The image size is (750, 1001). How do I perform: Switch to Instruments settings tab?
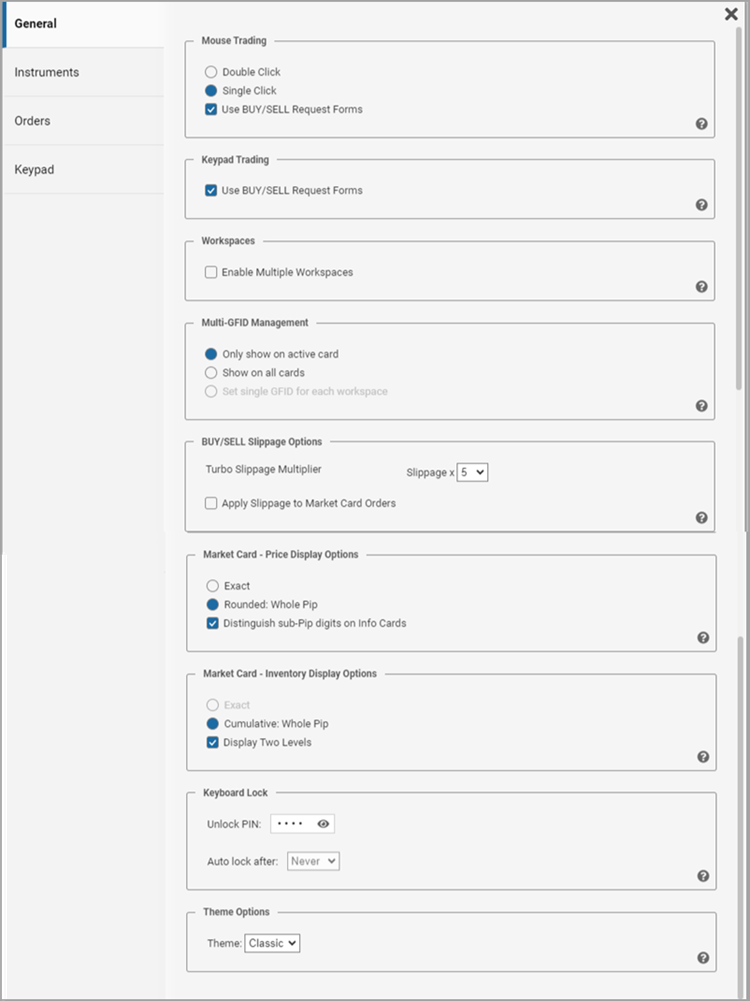(47, 72)
